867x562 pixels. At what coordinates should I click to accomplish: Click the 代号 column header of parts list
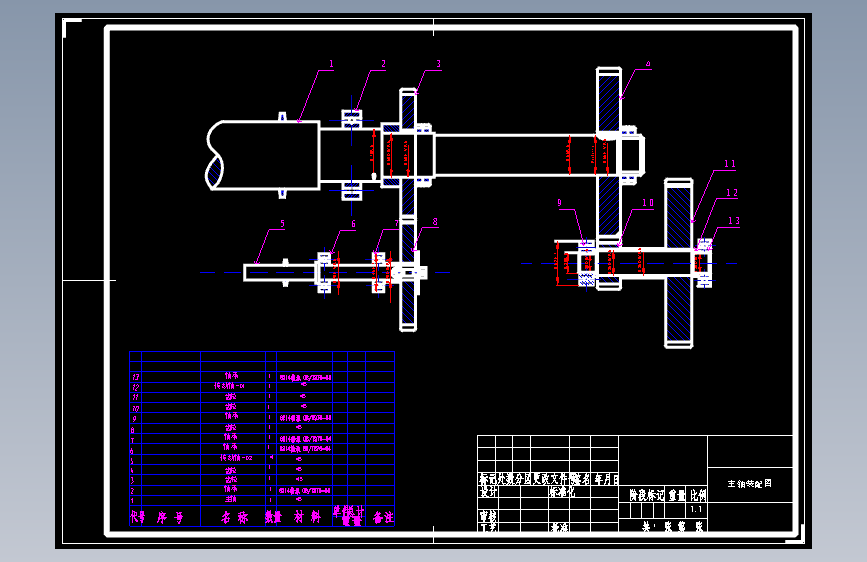tap(138, 517)
